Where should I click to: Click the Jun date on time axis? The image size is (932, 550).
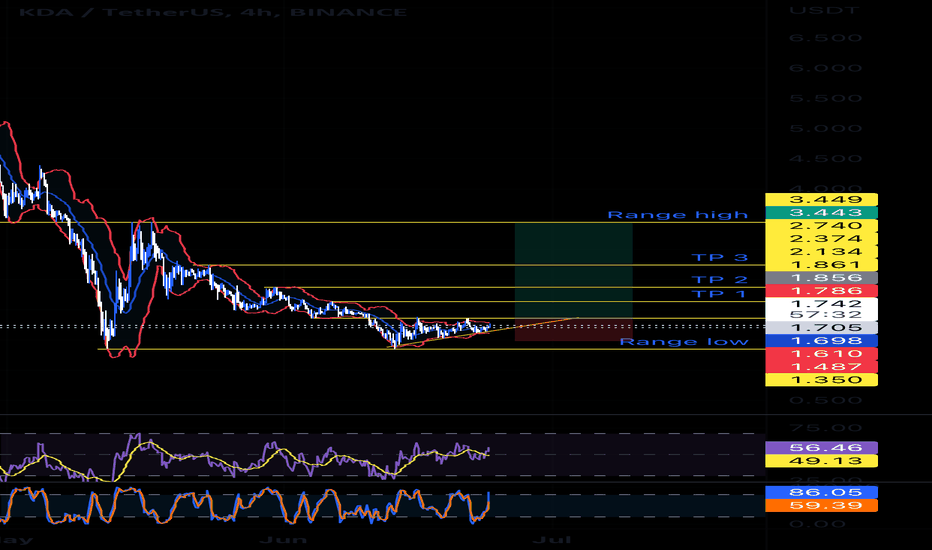(284, 540)
